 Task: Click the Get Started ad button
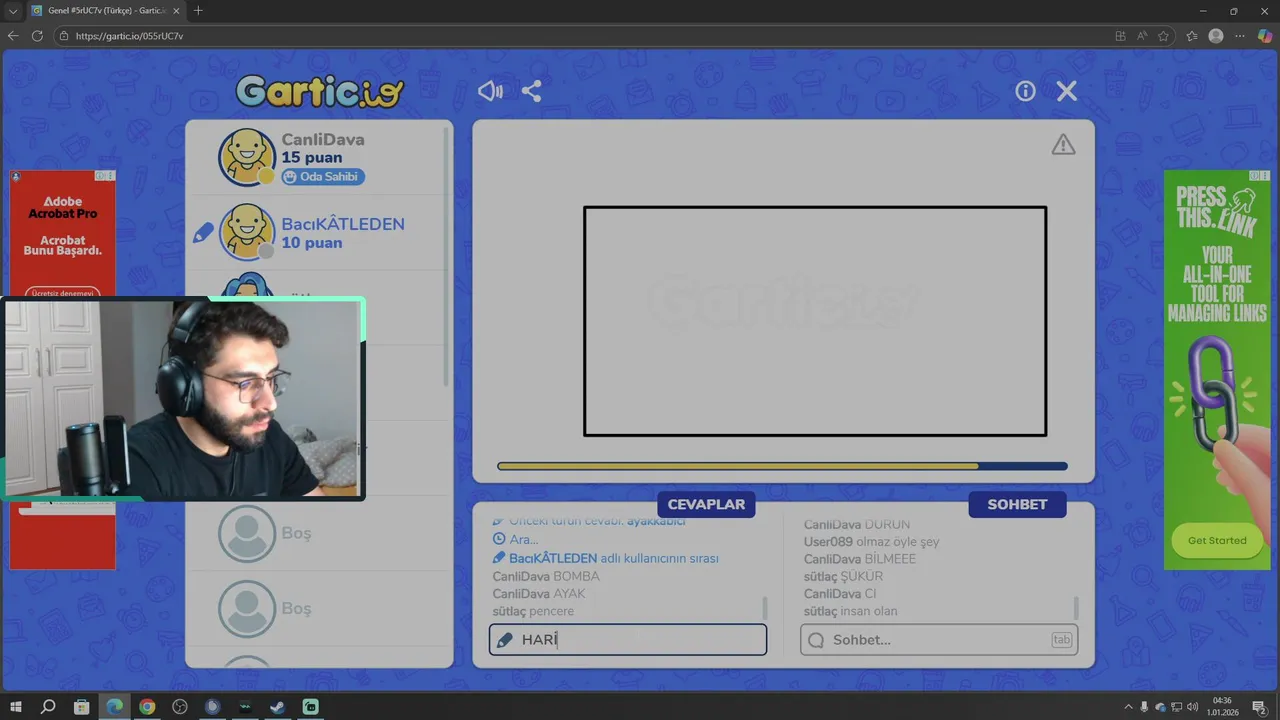point(1217,541)
